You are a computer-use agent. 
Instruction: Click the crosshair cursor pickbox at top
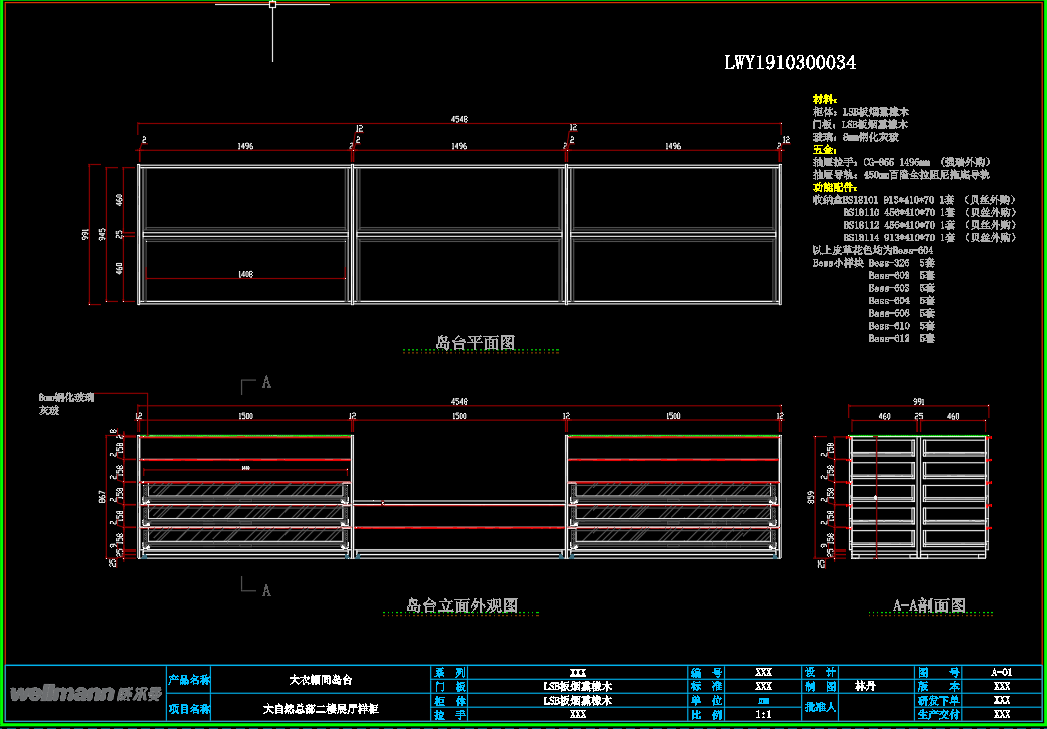click(x=272, y=5)
